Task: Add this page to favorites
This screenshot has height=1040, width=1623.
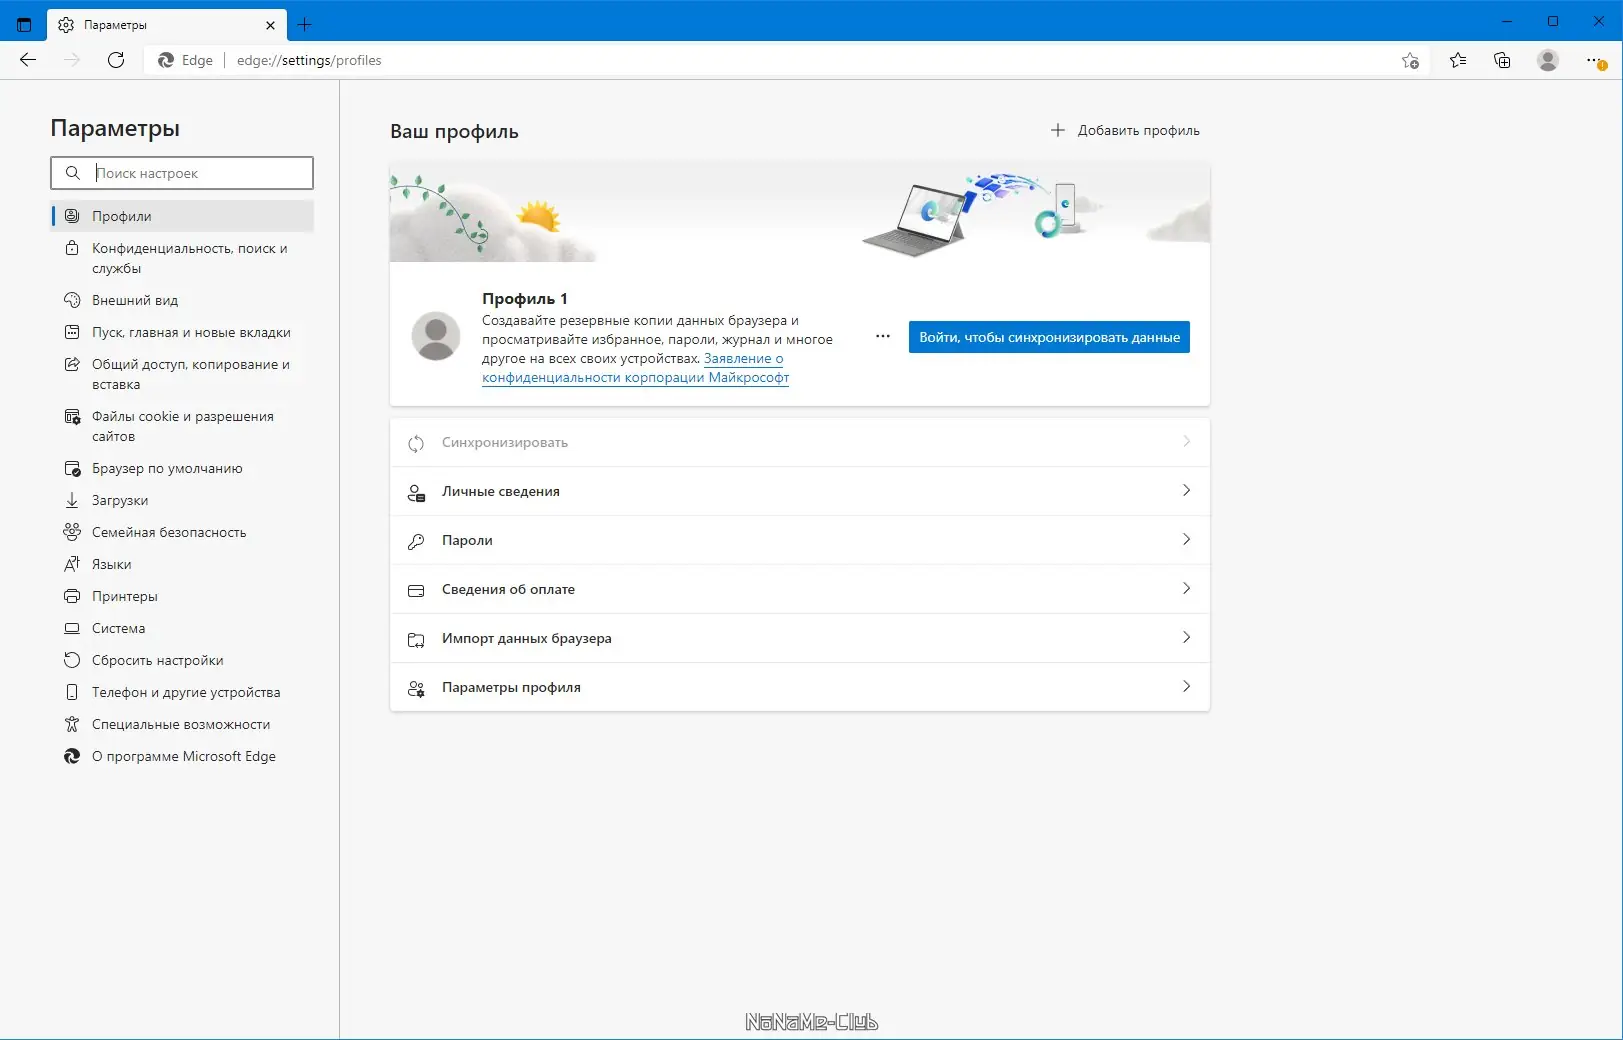Action: (x=1410, y=60)
